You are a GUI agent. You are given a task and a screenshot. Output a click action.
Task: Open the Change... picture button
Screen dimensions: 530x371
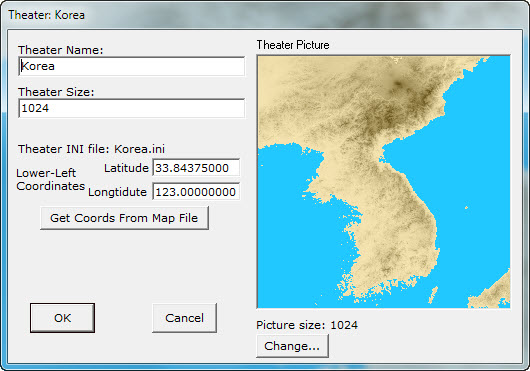pyautogui.click(x=292, y=346)
